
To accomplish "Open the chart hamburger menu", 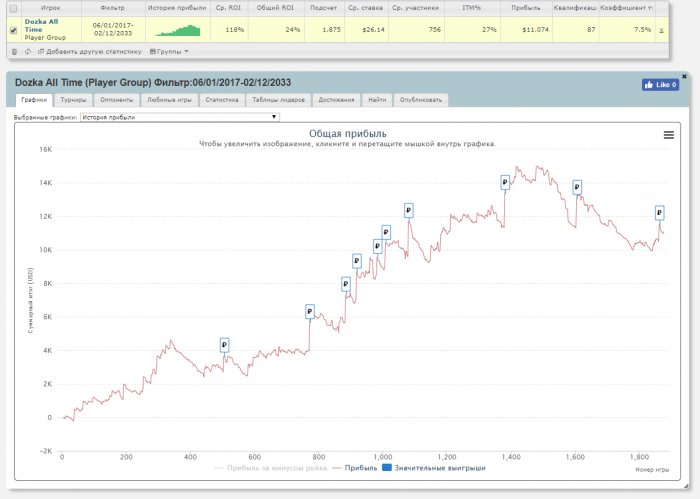I will pos(669,135).
